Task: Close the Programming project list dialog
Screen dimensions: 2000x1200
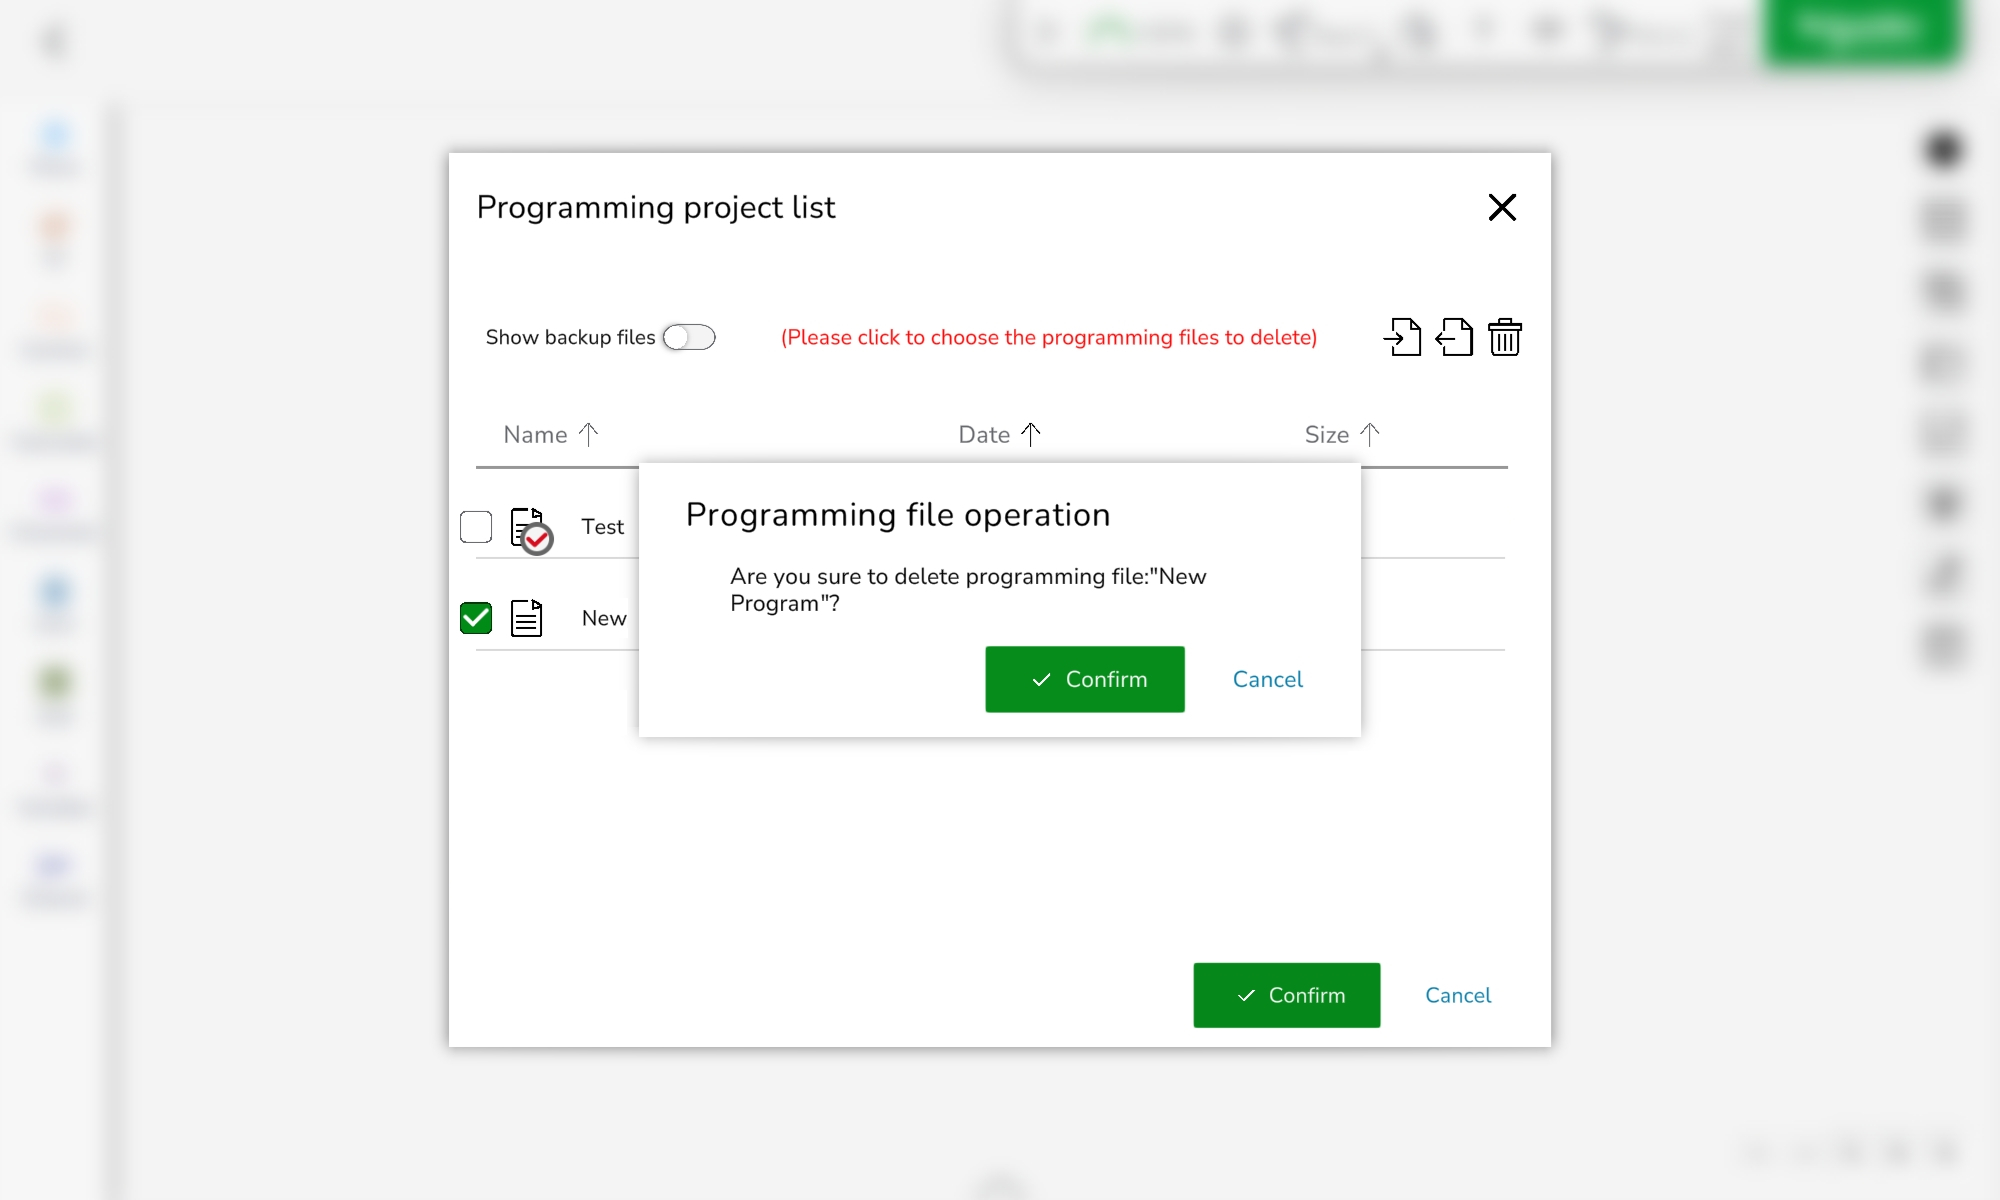Action: [x=1502, y=207]
